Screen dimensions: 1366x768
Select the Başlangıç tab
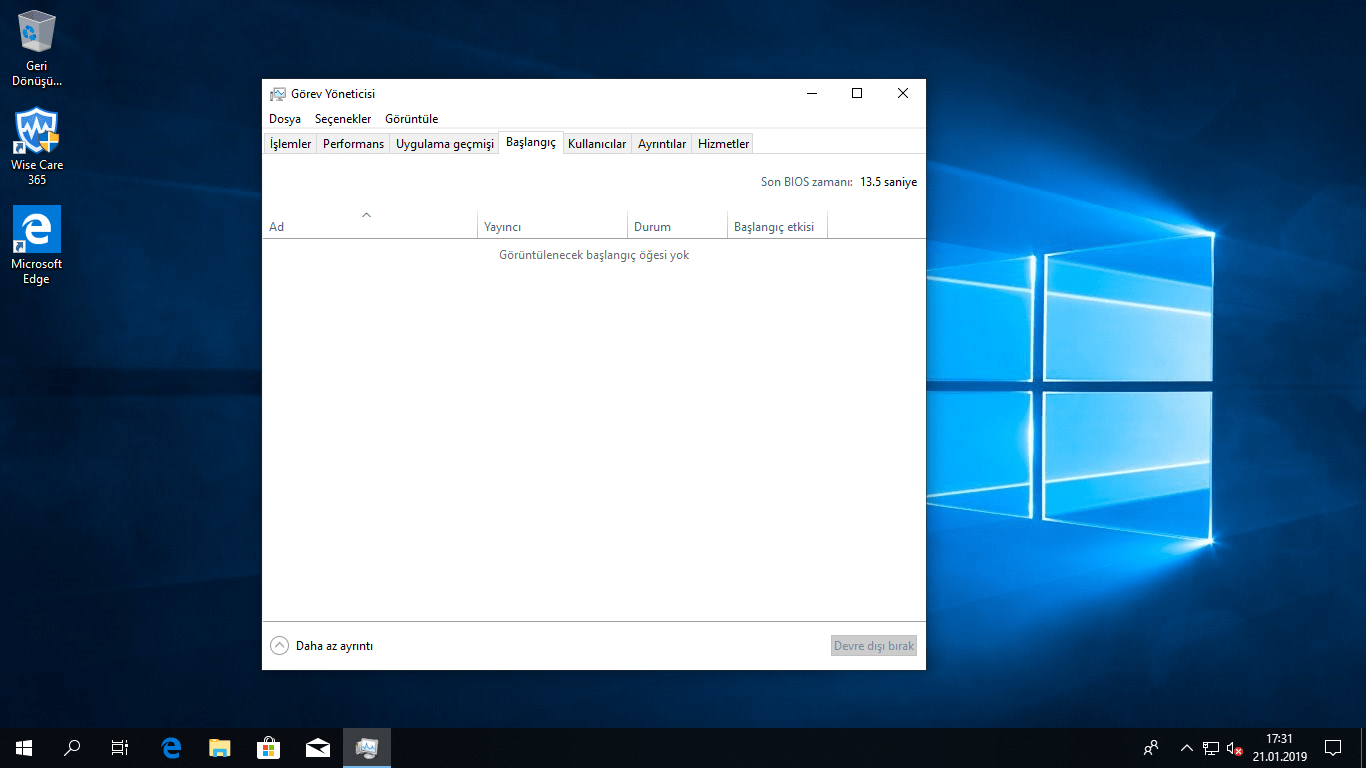531,143
